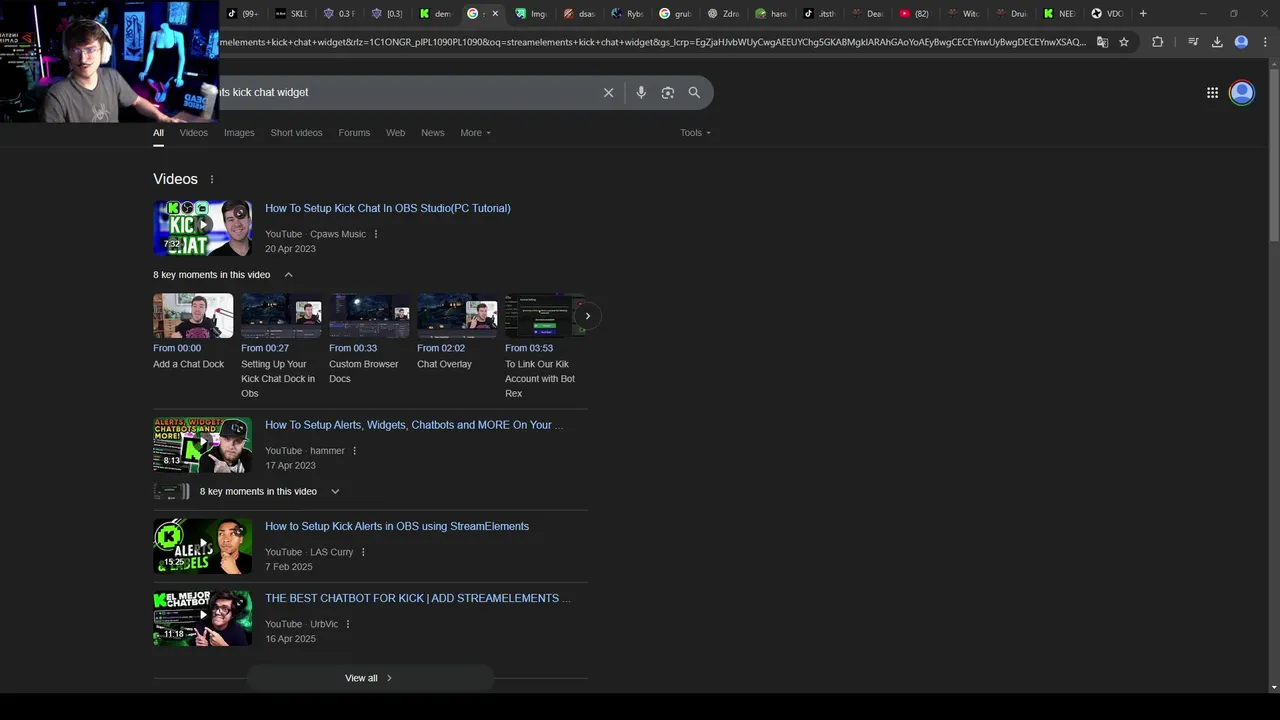
Task: Open Chrome downloads icon
Action: (x=1217, y=42)
